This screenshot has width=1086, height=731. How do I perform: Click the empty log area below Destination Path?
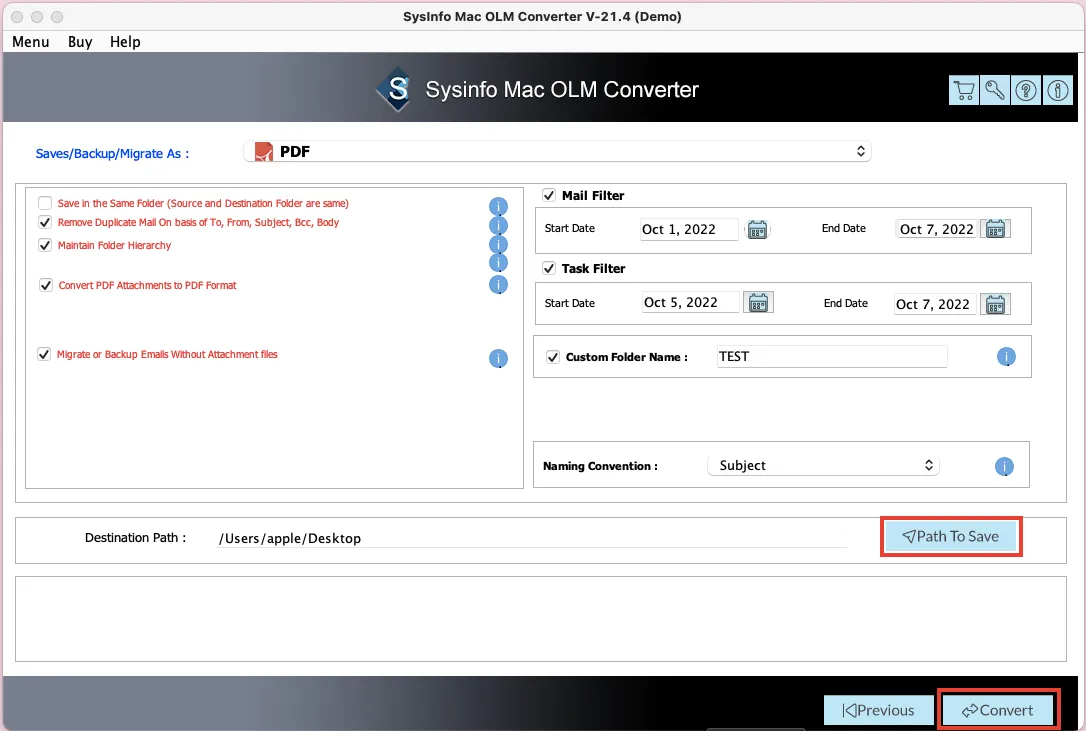541,619
